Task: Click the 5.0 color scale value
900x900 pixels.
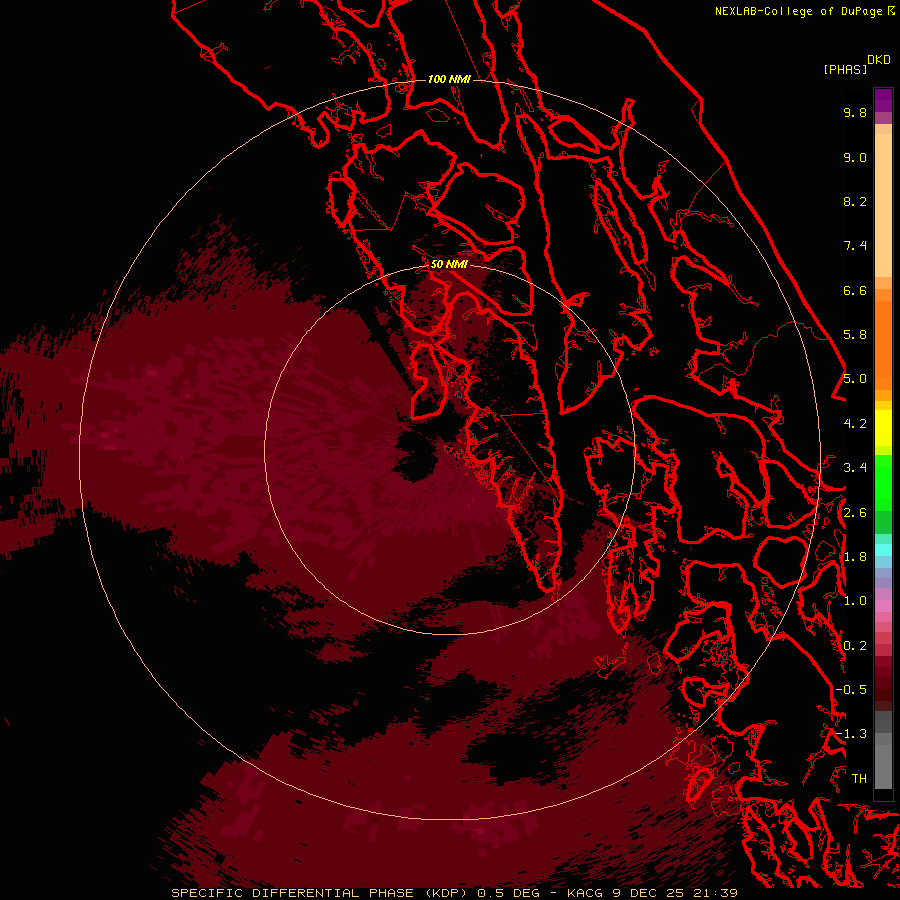Action: coord(855,379)
